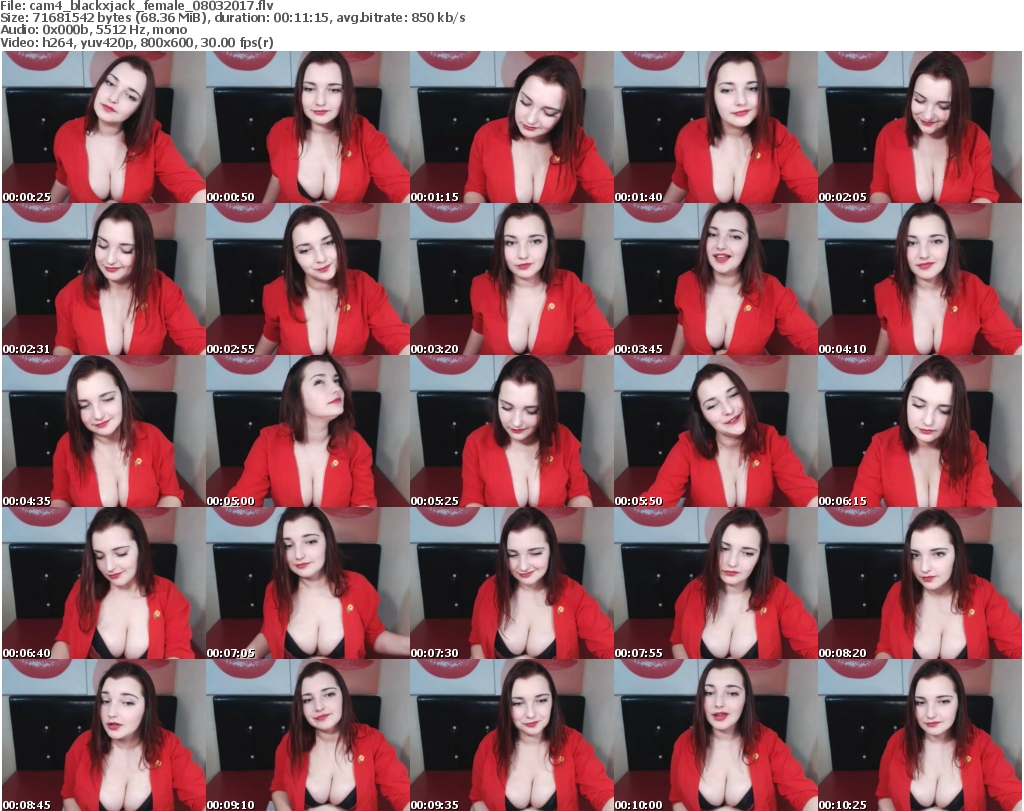Image resolution: width=1024 pixels, height=811 pixels.
Task: Open the frame at 00:04:10
Action: point(920,279)
